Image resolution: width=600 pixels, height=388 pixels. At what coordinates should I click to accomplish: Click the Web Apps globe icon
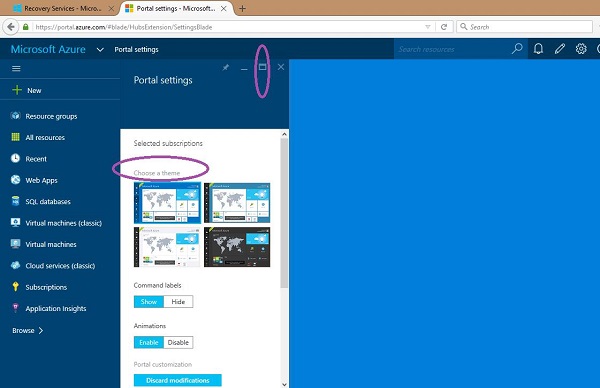(15, 179)
